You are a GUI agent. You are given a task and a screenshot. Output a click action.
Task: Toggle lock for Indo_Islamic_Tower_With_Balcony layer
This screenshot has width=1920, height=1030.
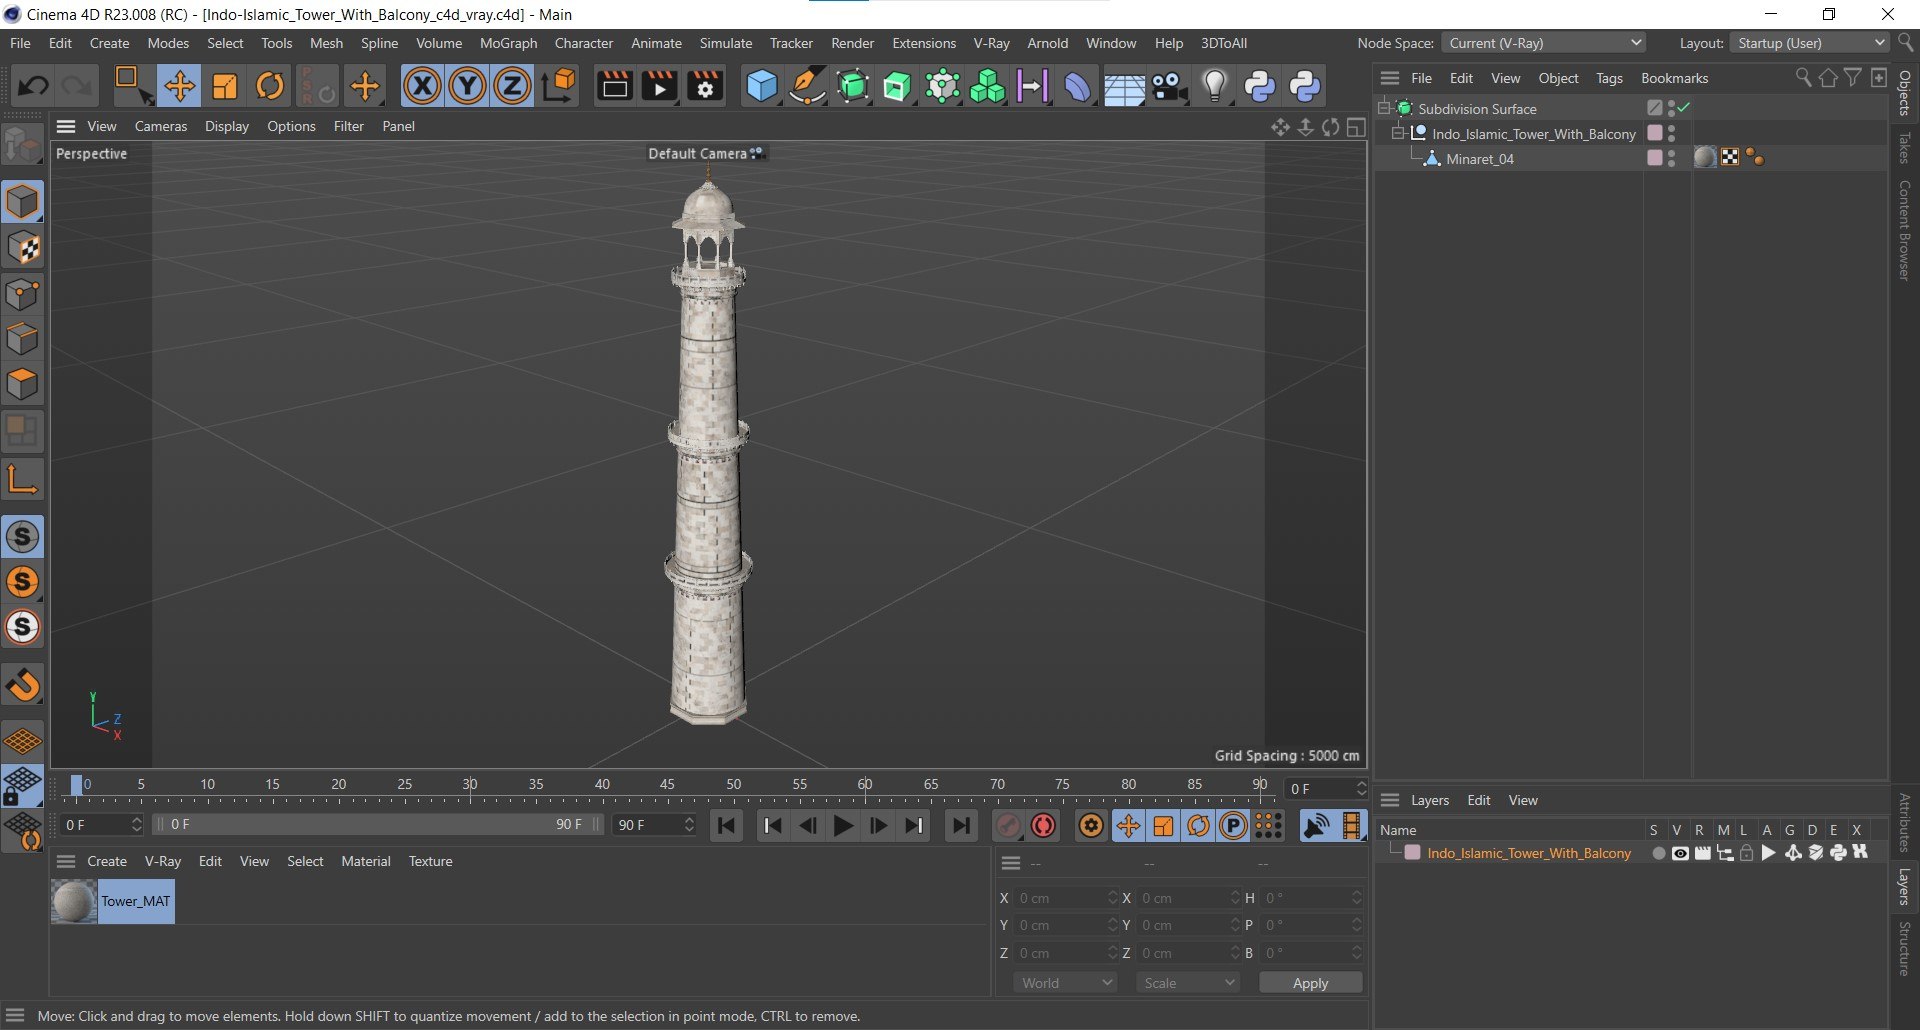click(x=1746, y=853)
